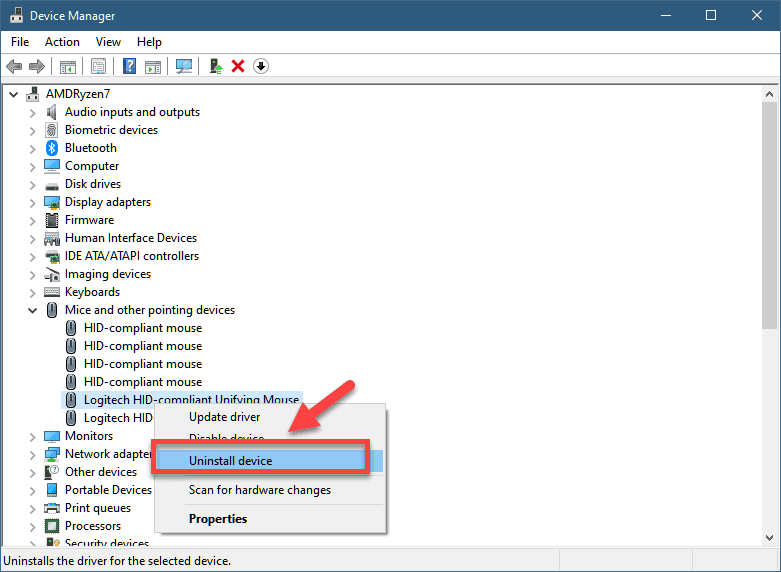Open the Action menu

(62, 42)
